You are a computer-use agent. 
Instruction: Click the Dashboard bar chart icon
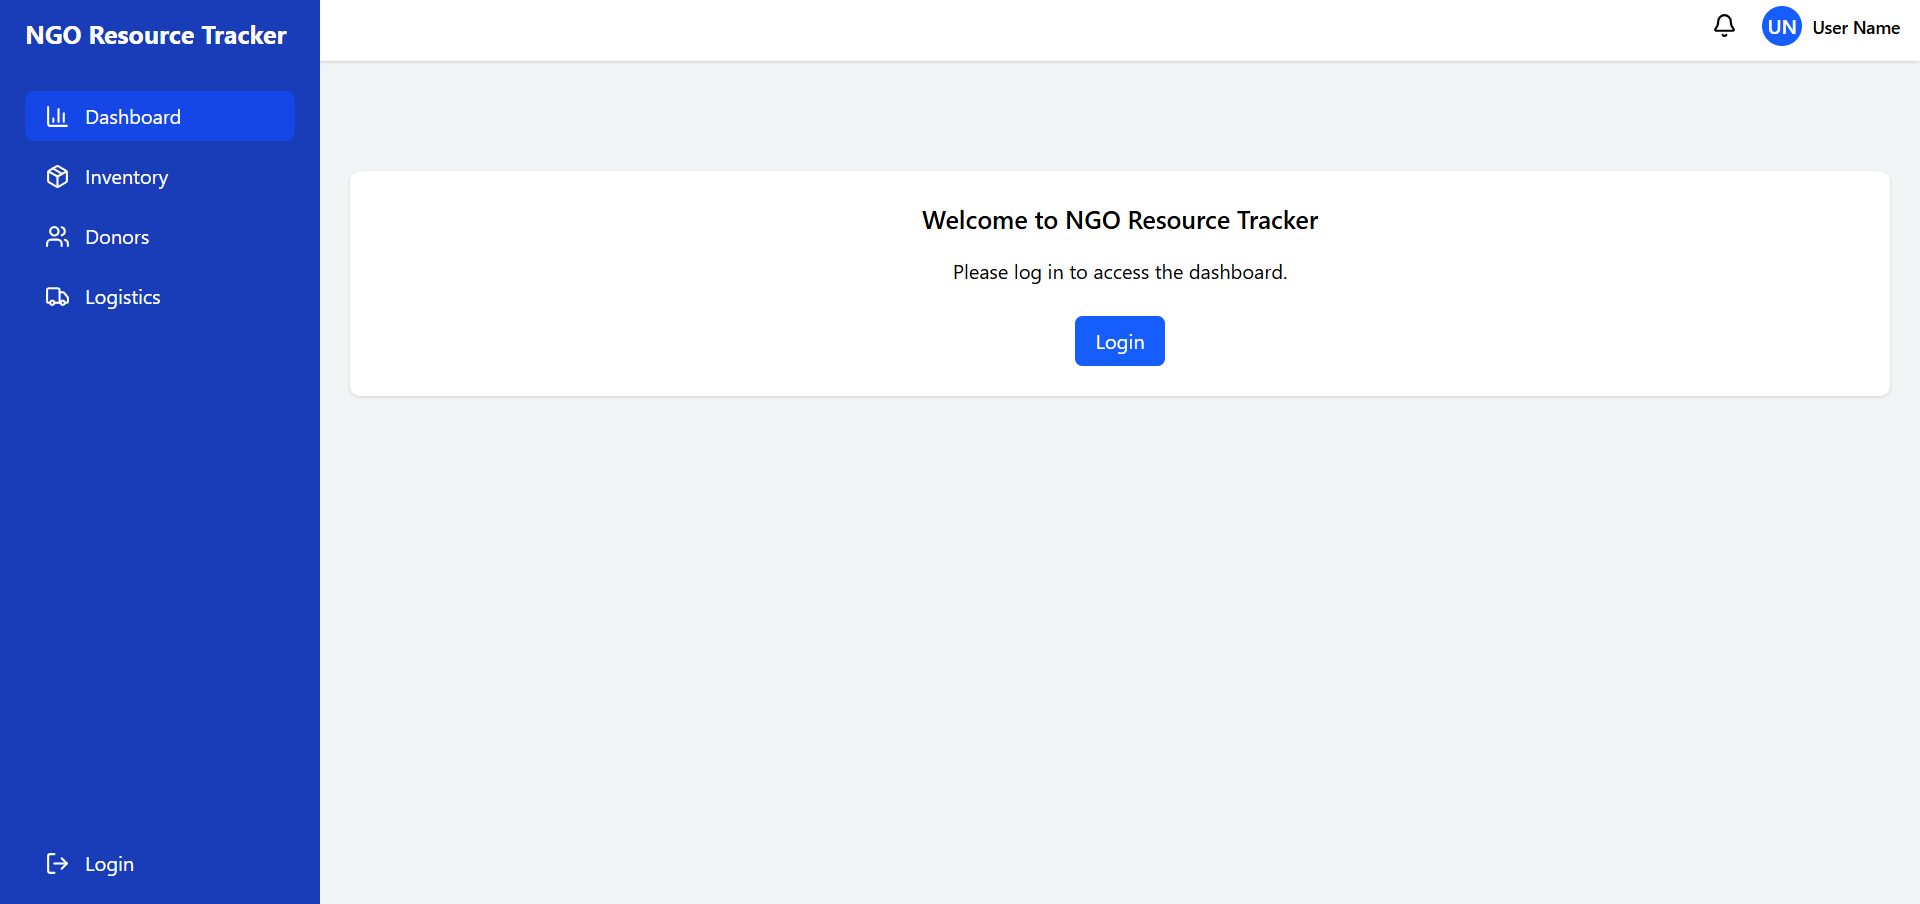pyautogui.click(x=57, y=117)
